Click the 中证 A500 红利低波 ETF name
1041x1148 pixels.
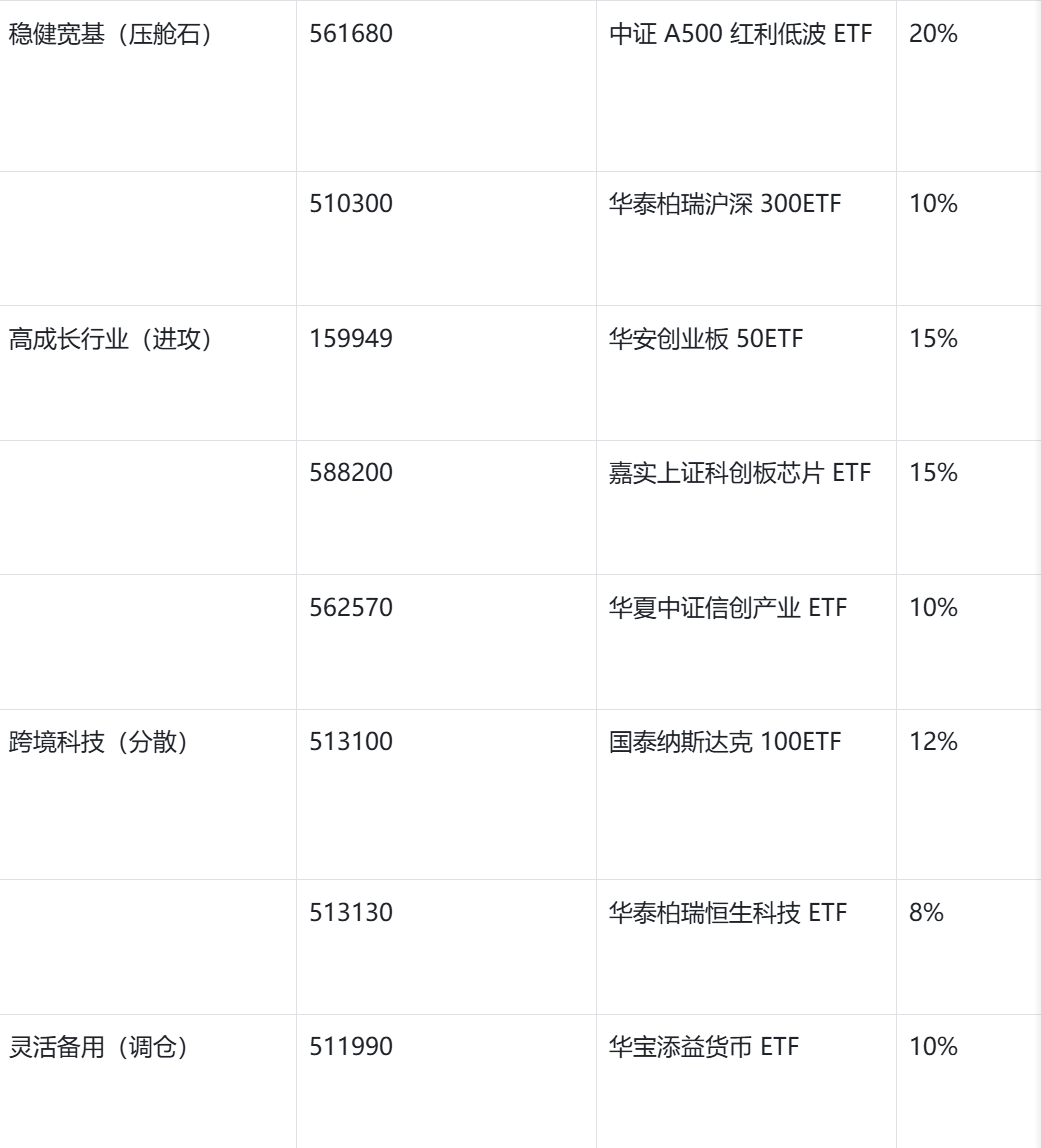[x=740, y=34]
